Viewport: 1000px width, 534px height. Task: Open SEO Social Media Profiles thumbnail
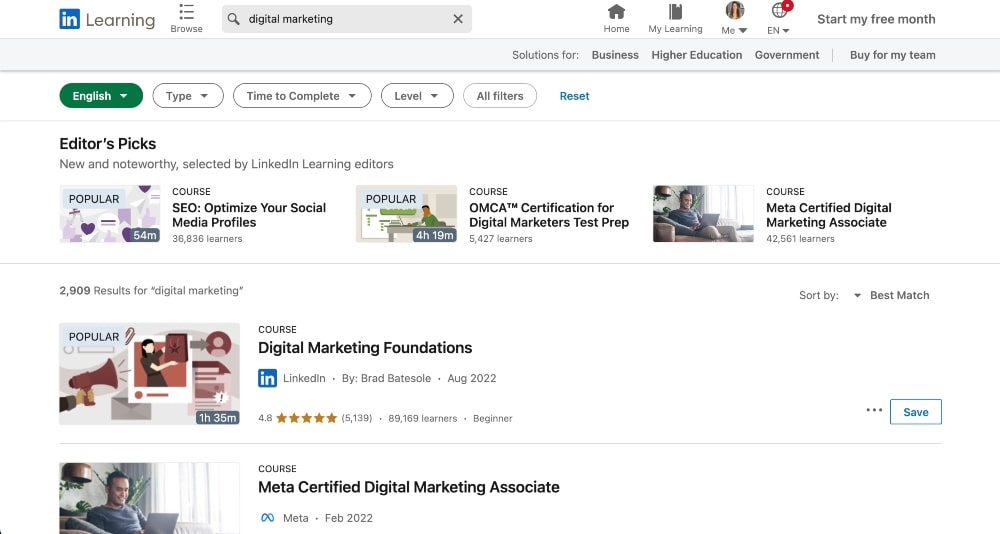pyautogui.click(x=110, y=214)
